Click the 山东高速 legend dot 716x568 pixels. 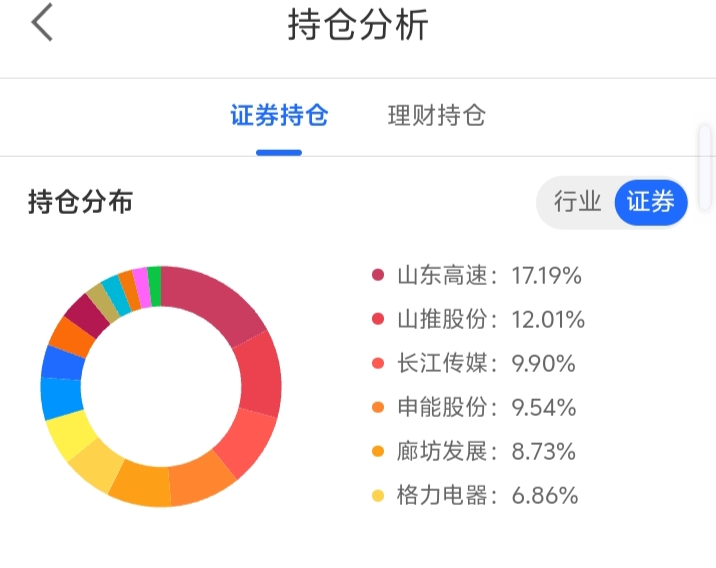point(378,275)
